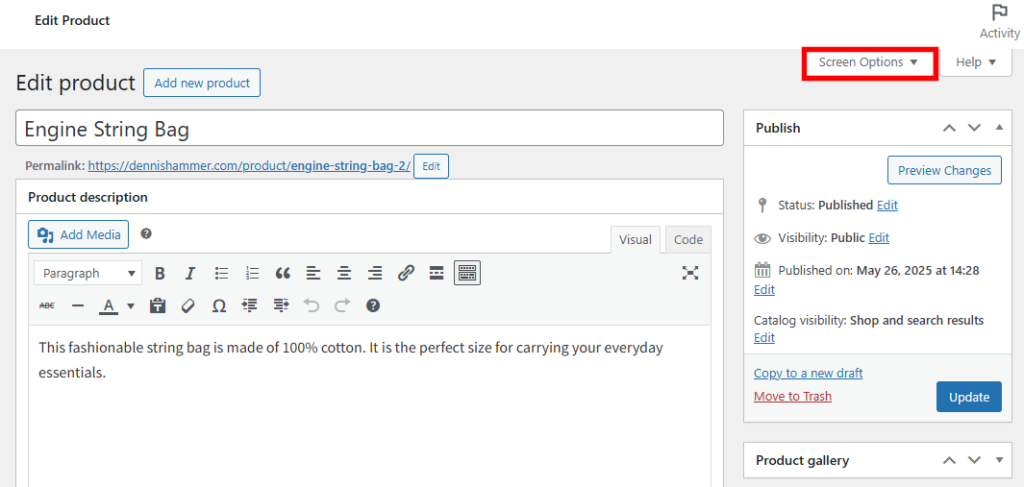Insert a blockquote
The image size is (1024, 487).
(x=283, y=273)
